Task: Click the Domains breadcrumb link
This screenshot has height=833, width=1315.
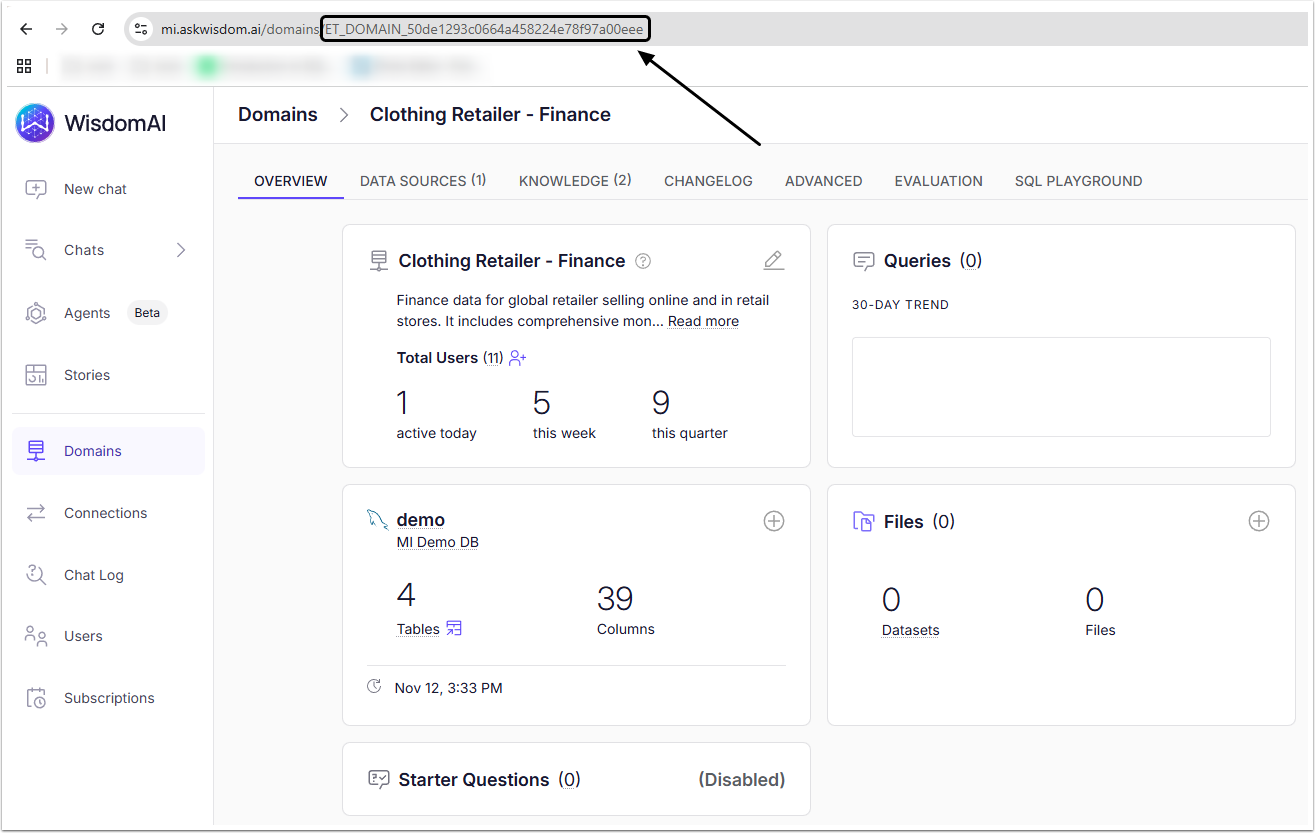Action: (277, 115)
